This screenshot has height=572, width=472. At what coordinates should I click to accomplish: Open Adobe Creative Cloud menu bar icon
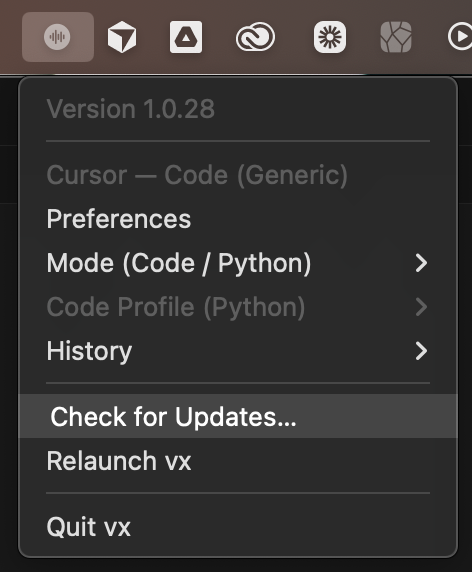[x=255, y=37]
